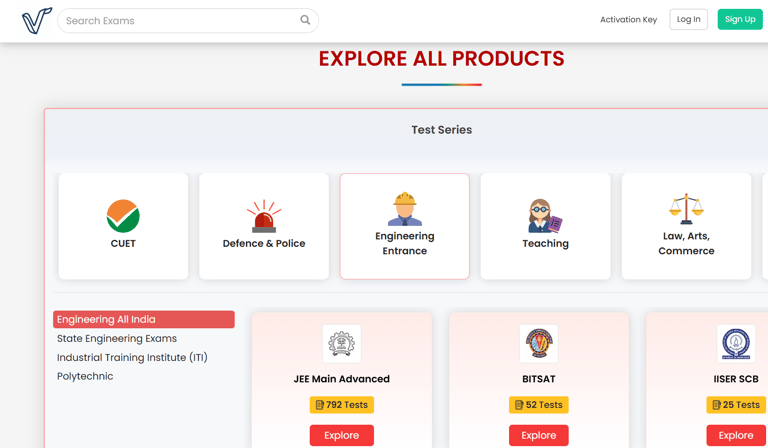
Task: Click the document icon beside 52 Tests
Action: [x=519, y=405]
